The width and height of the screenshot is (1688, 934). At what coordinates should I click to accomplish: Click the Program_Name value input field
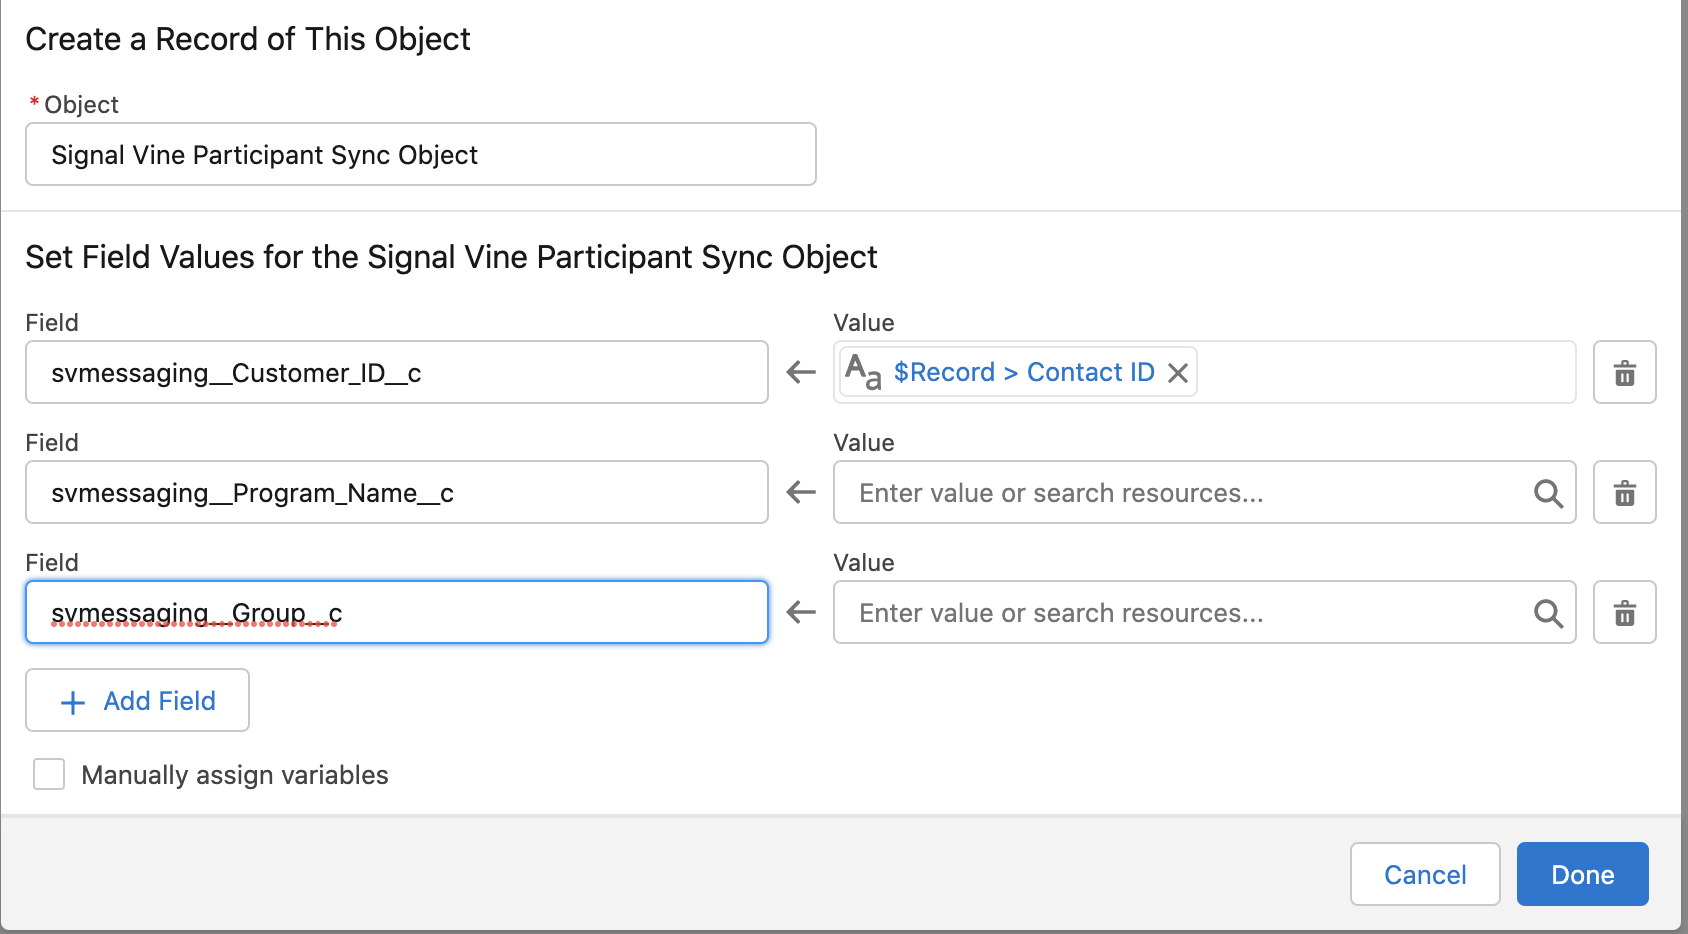[1205, 492]
